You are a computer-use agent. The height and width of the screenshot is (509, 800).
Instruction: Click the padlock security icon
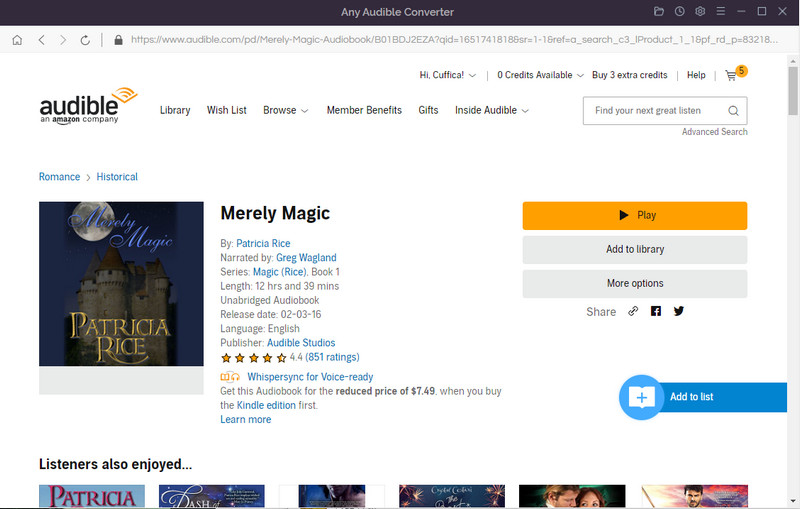coord(118,40)
